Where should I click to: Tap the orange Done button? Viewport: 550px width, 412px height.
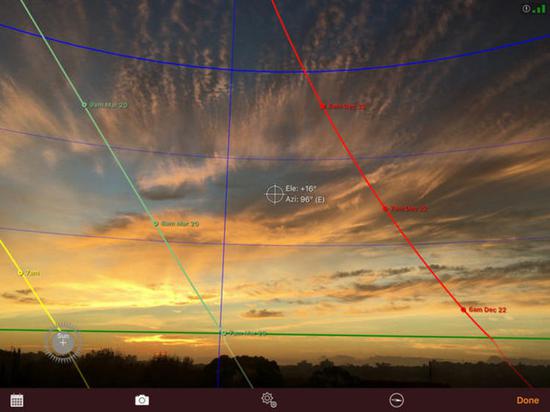pos(527,400)
